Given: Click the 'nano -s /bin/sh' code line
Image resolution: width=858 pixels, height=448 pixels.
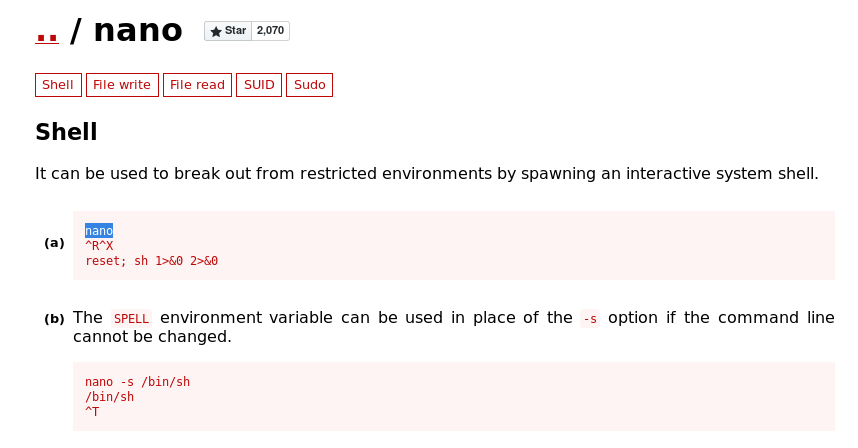Looking at the screenshot, I should (x=137, y=382).
